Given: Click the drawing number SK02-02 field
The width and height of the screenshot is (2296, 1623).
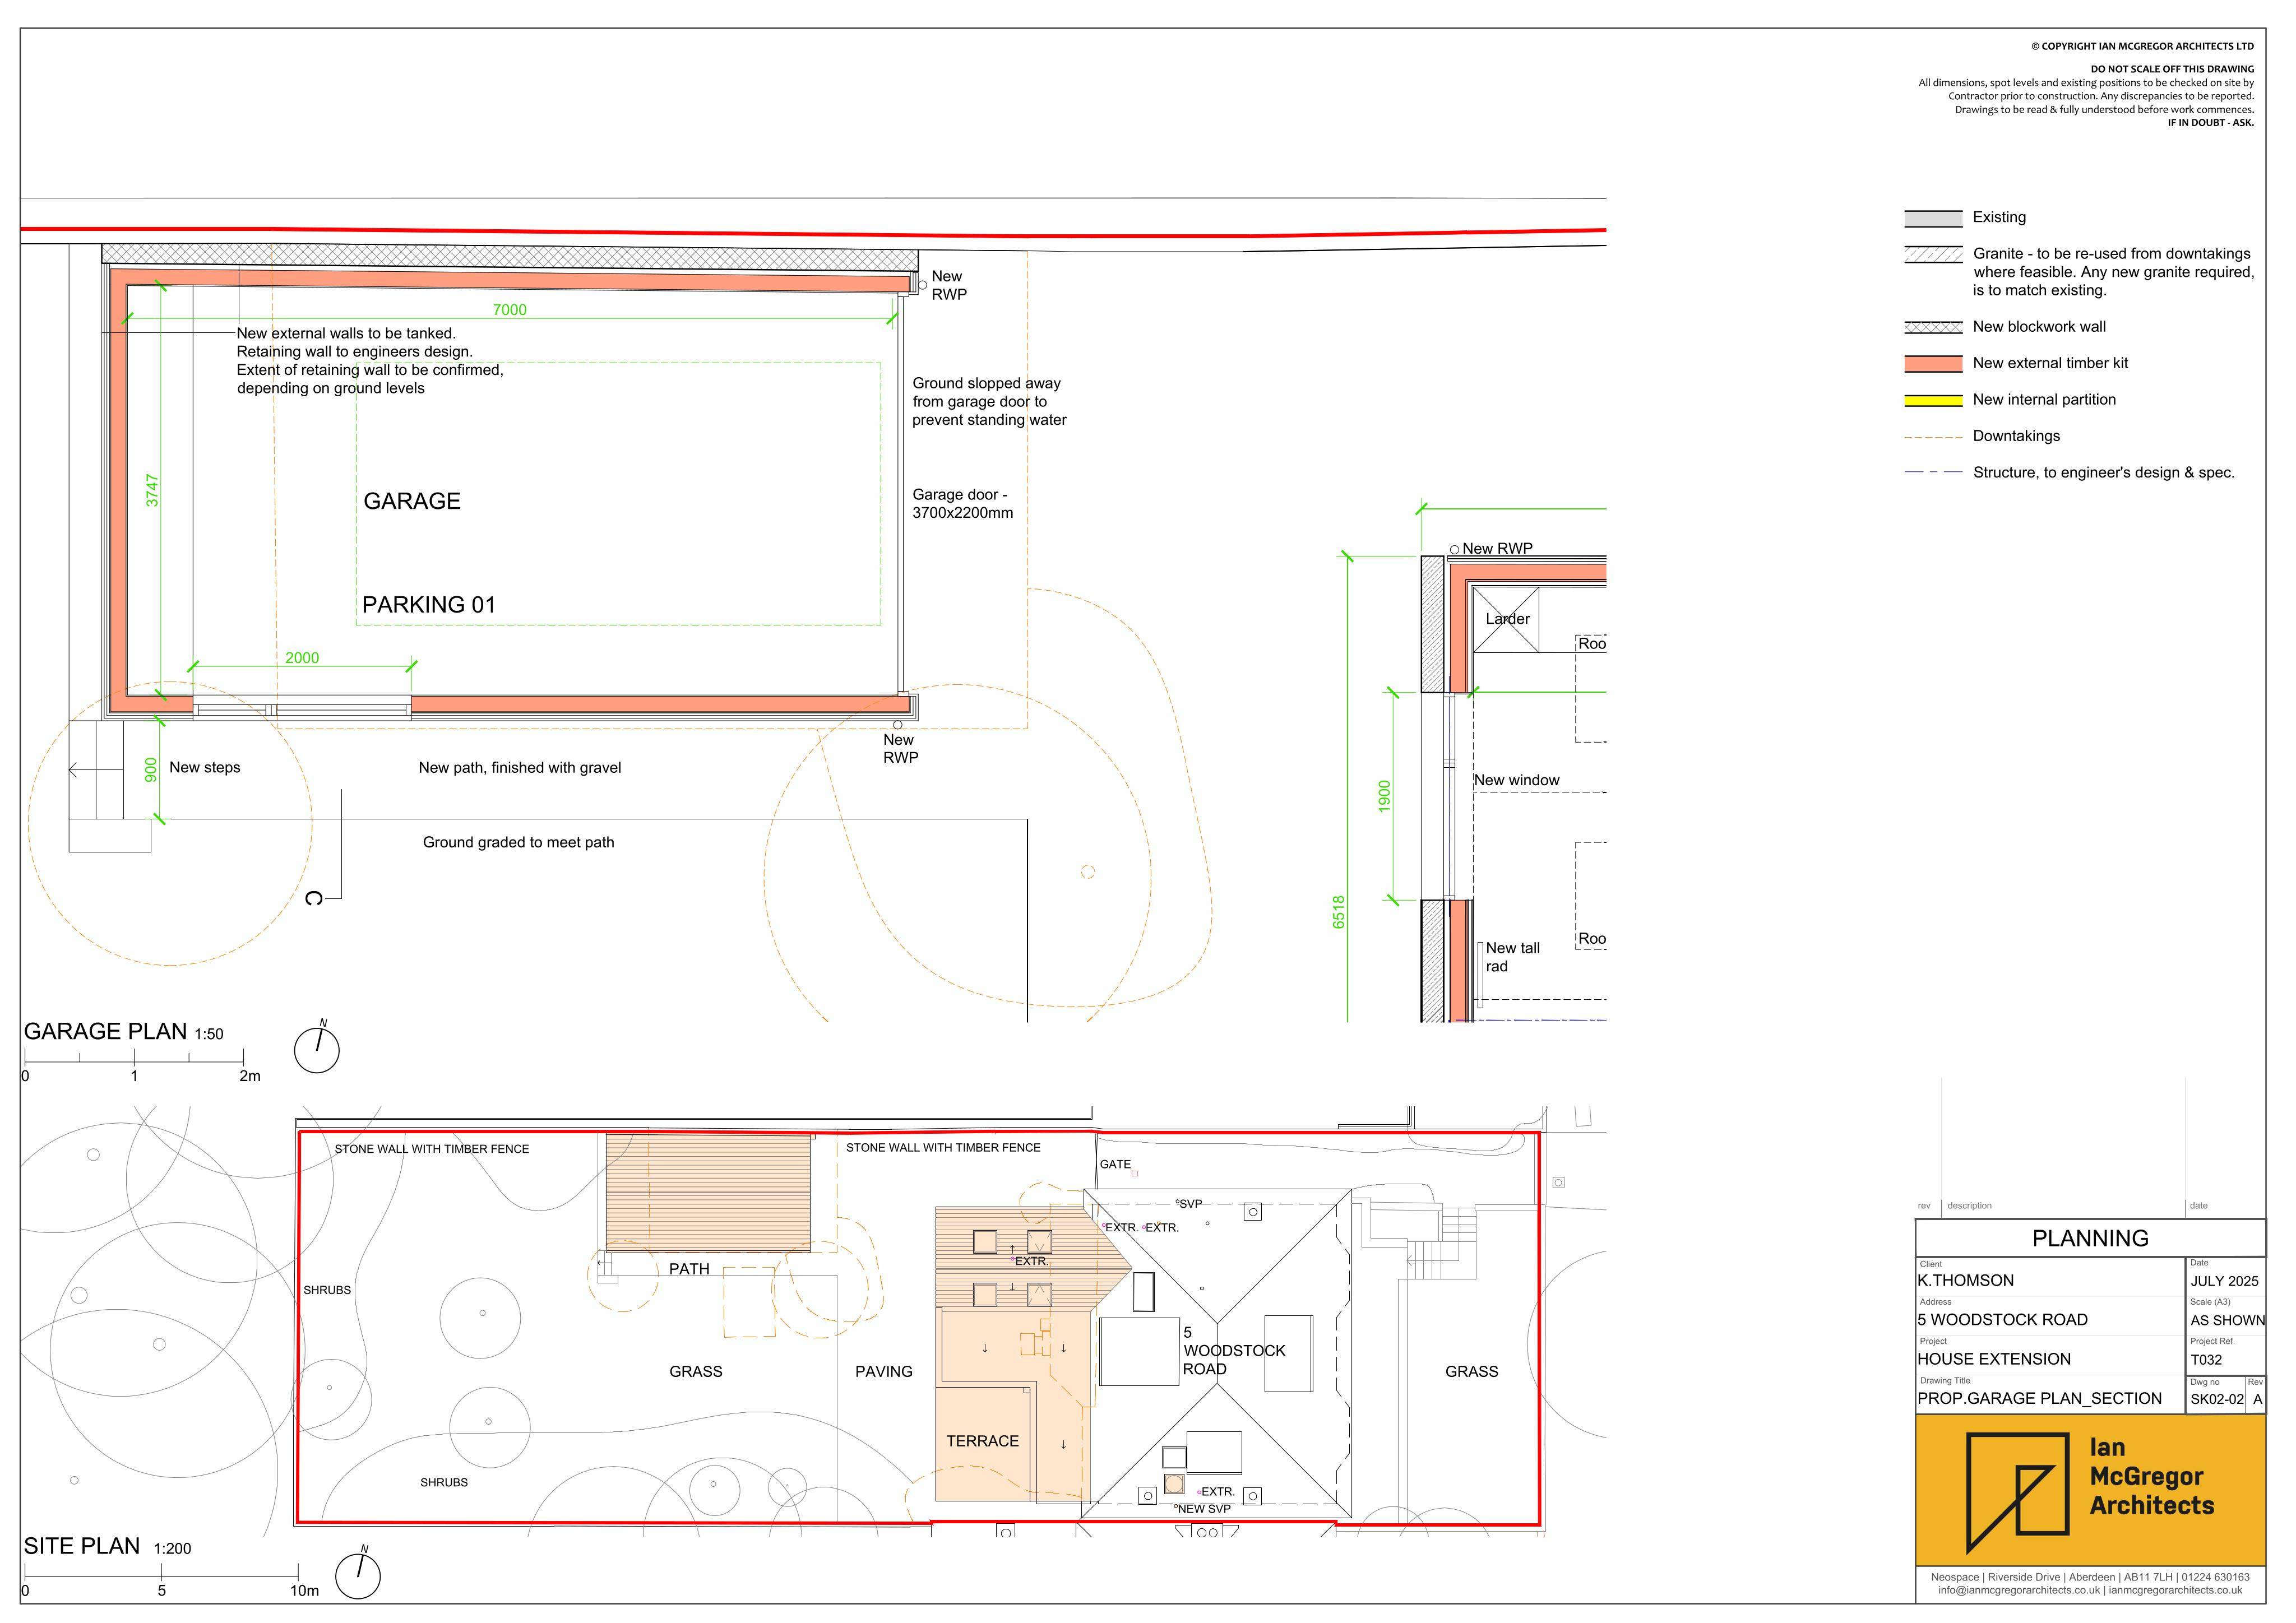Looking at the screenshot, I should tap(2217, 1399).
